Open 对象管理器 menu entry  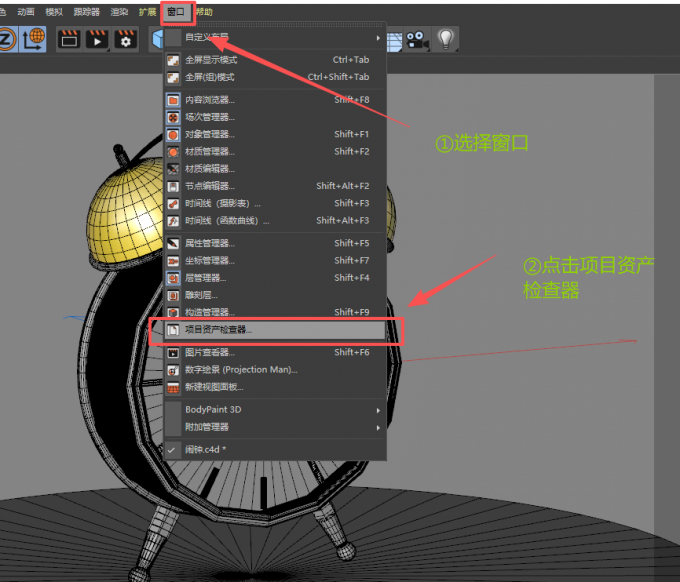(x=210, y=134)
